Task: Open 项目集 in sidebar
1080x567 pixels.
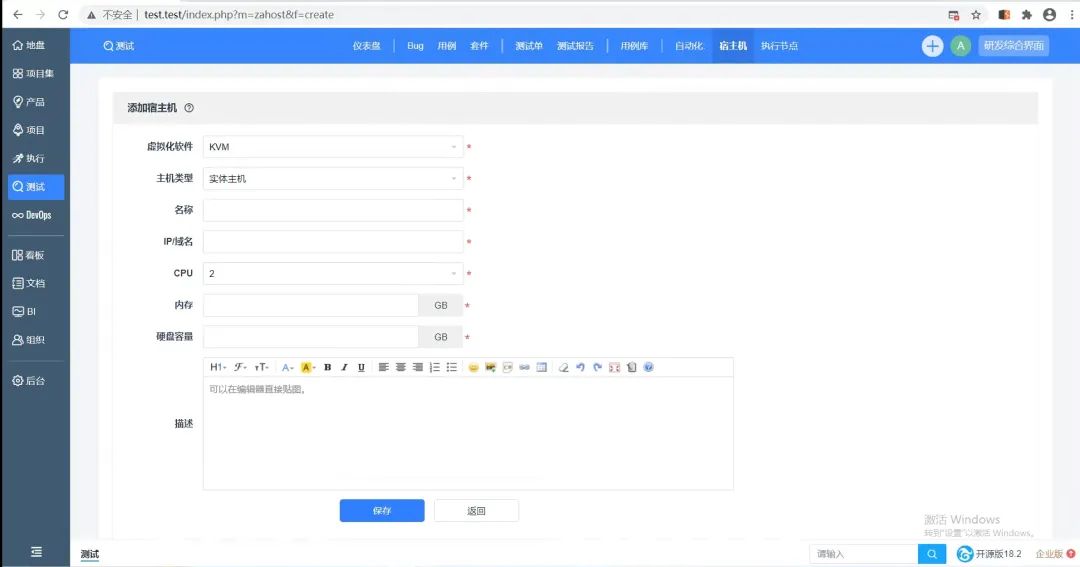Action: tap(33, 73)
